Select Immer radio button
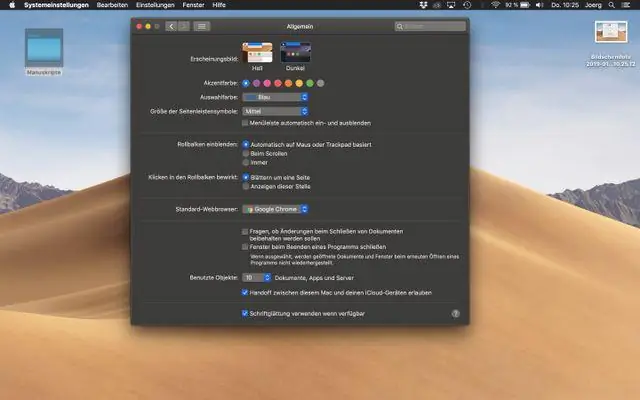Viewport: 640px width, 400px height. pyautogui.click(x=246, y=162)
